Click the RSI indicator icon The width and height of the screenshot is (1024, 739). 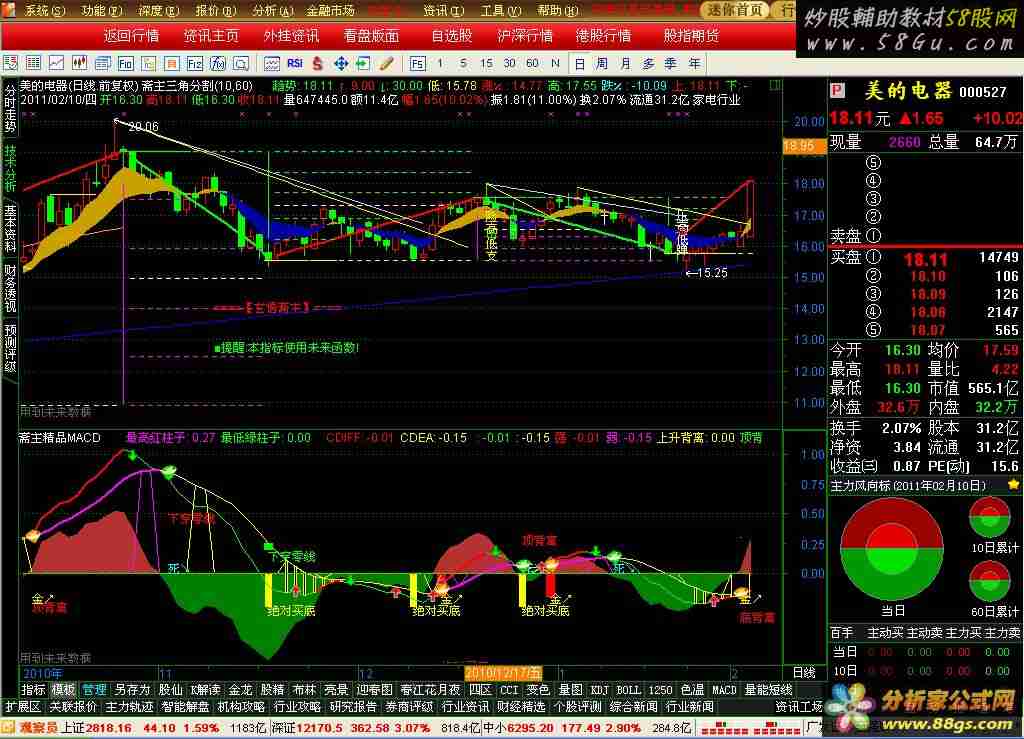(295, 63)
